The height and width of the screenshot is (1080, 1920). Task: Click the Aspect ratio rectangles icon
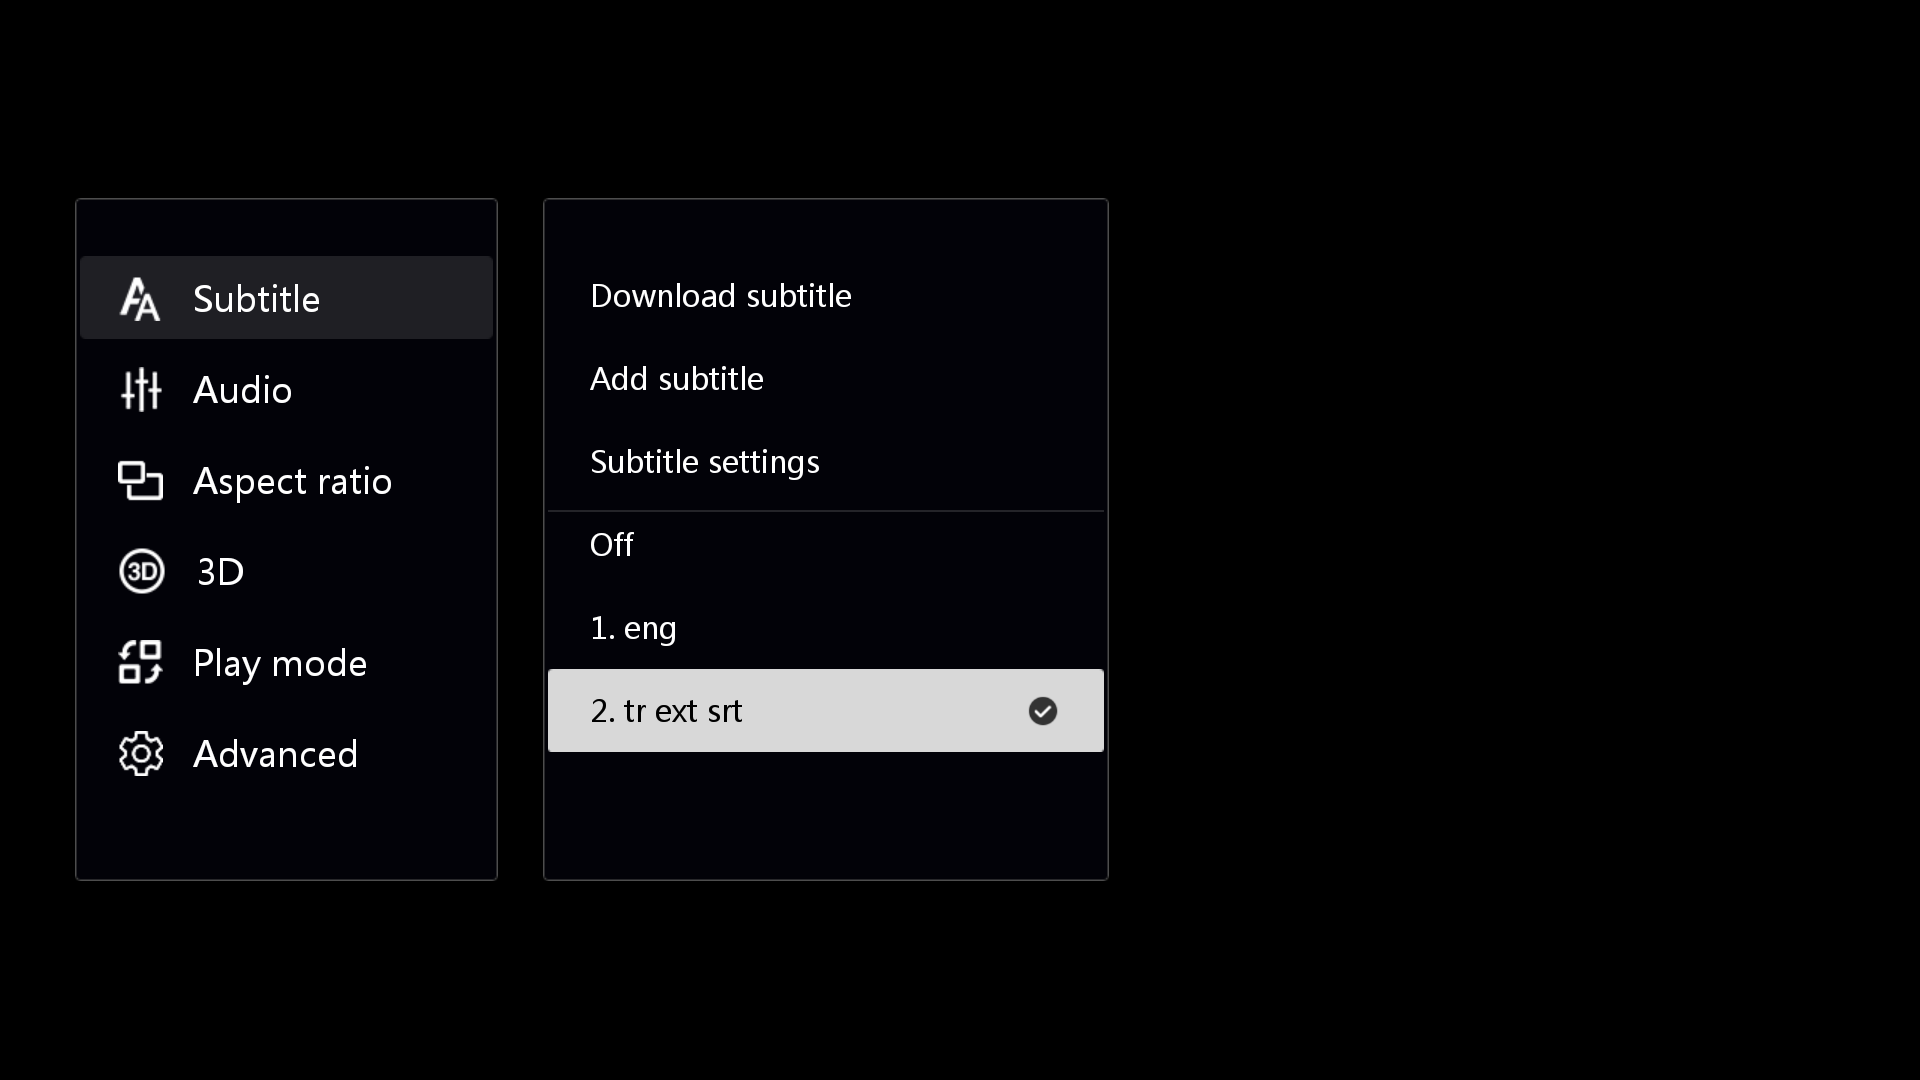(x=140, y=481)
